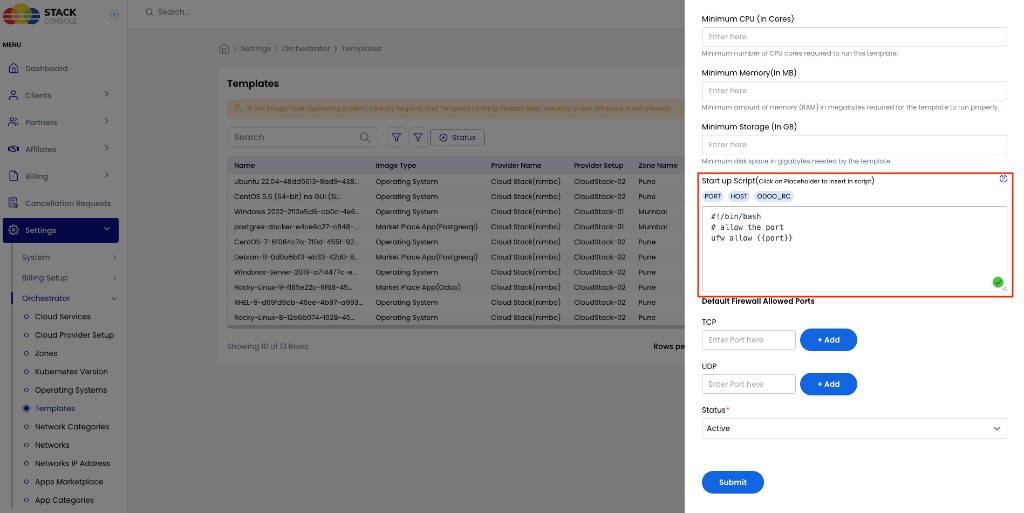Click inside the Start up Script text area
The width and height of the screenshot is (1024, 513).
tap(854, 249)
